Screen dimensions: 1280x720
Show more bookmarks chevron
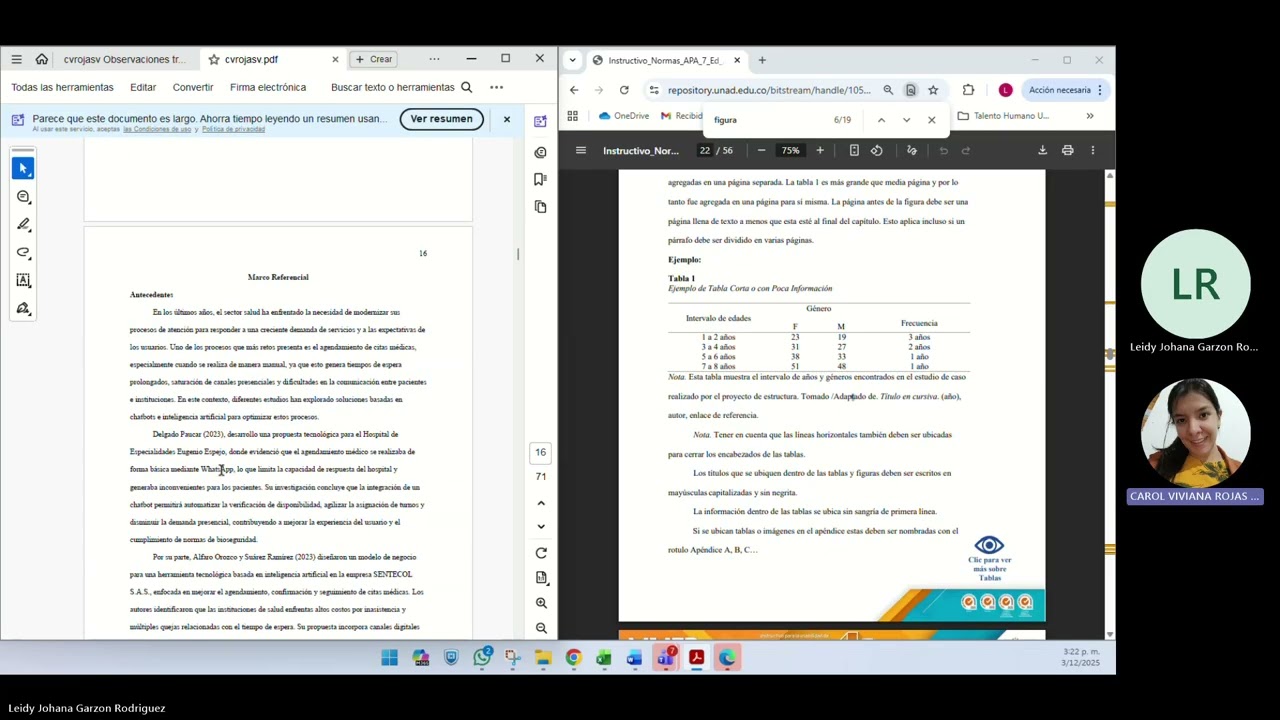1090,116
